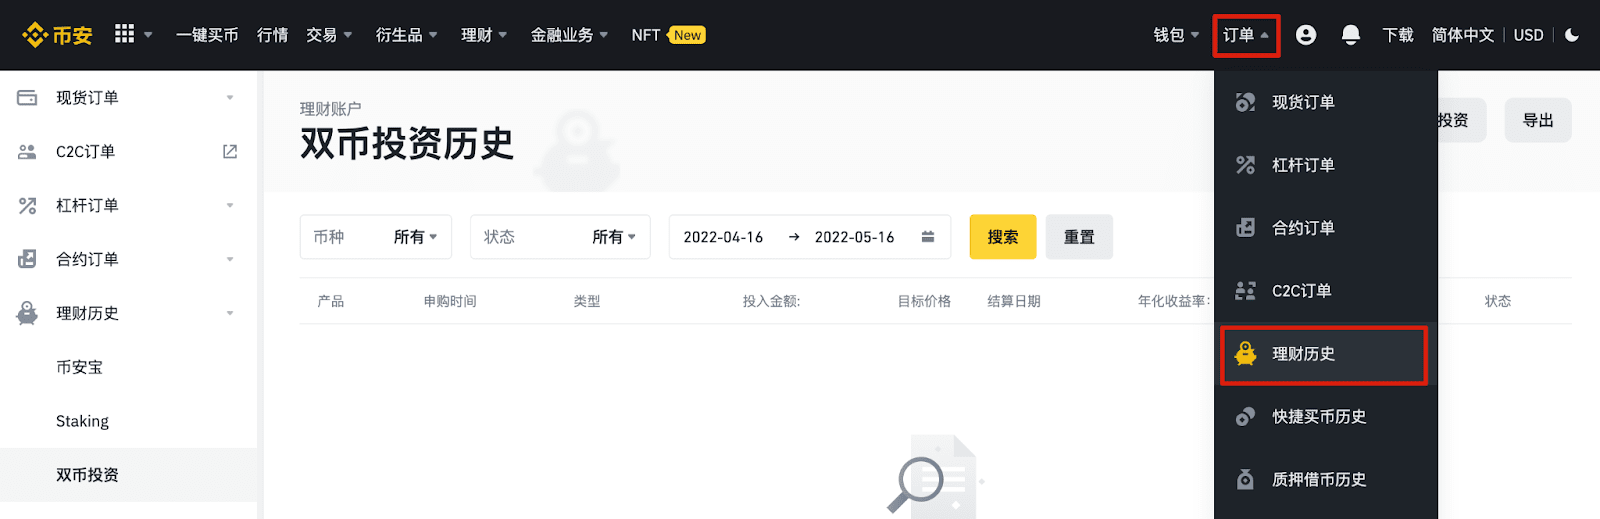This screenshot has height=519, width=1600.
Task: Click 理财历史 yellow icon in dropdown
Action: (x=1245, y=354)
